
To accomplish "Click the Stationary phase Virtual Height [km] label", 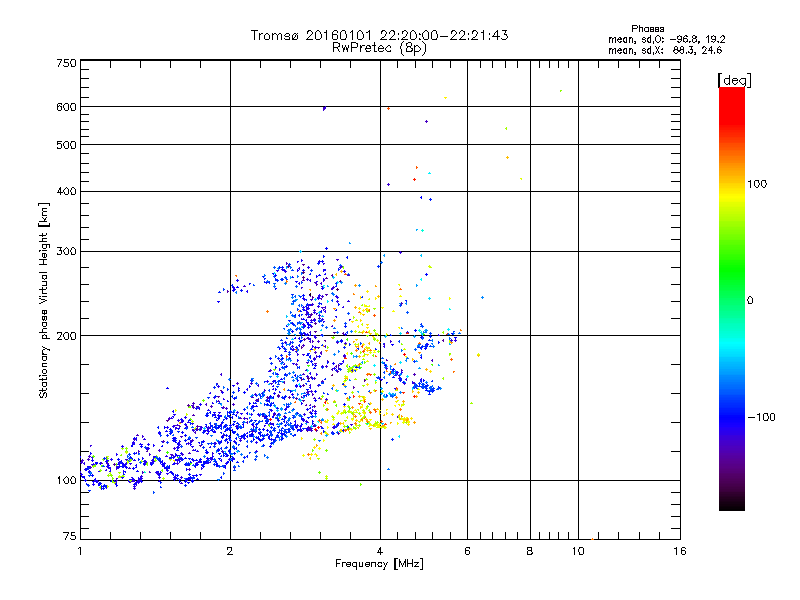I will (x=44, y=300).
